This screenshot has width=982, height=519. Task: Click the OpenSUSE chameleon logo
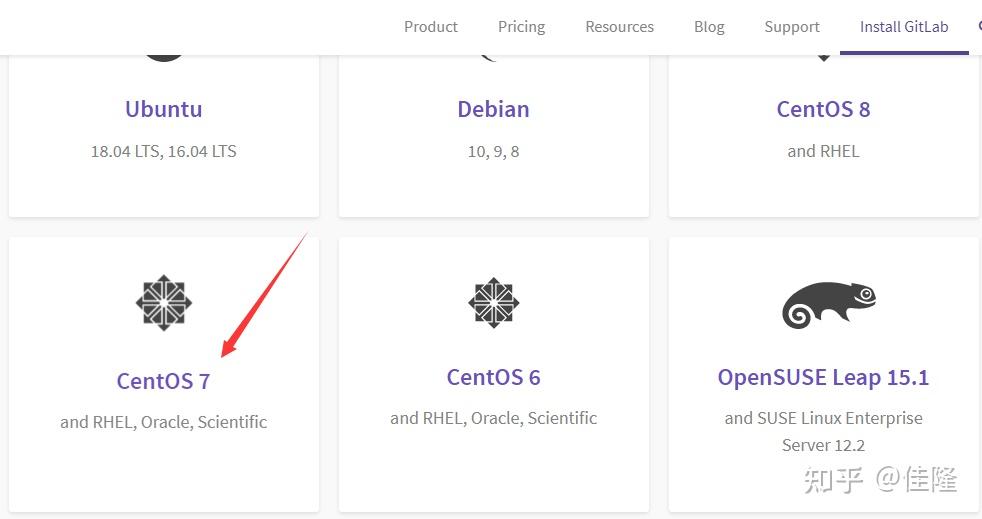[828, 303]
